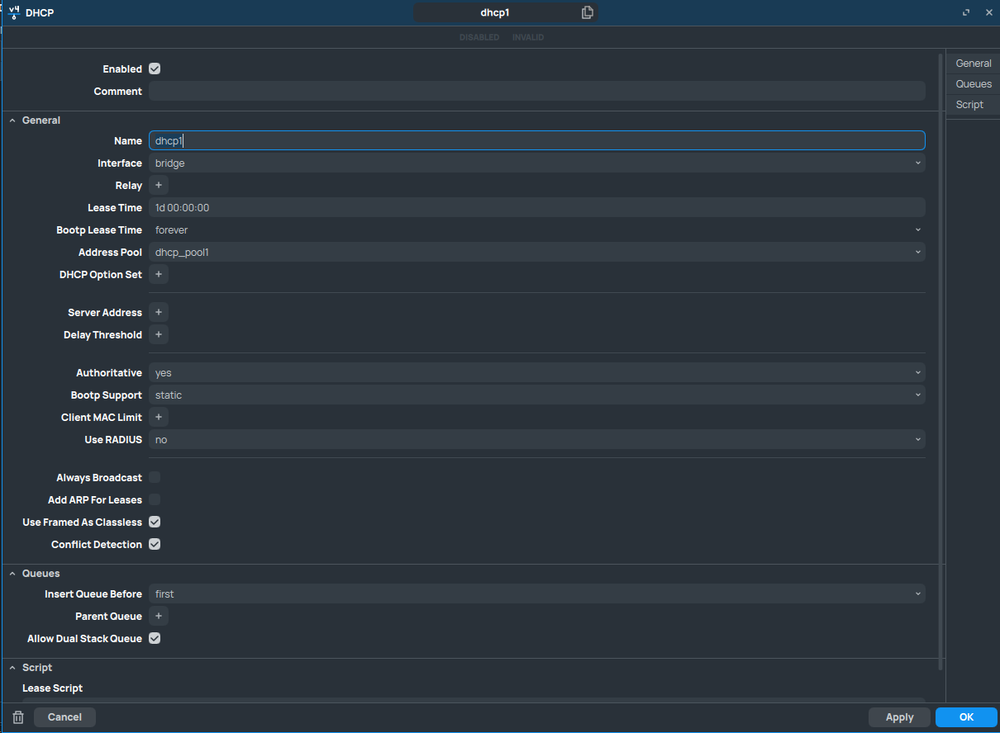Viewport: 1000px width, 733px height.
Task: Add a Delay Threshold with plus icon
Action: tap(158, 334)
